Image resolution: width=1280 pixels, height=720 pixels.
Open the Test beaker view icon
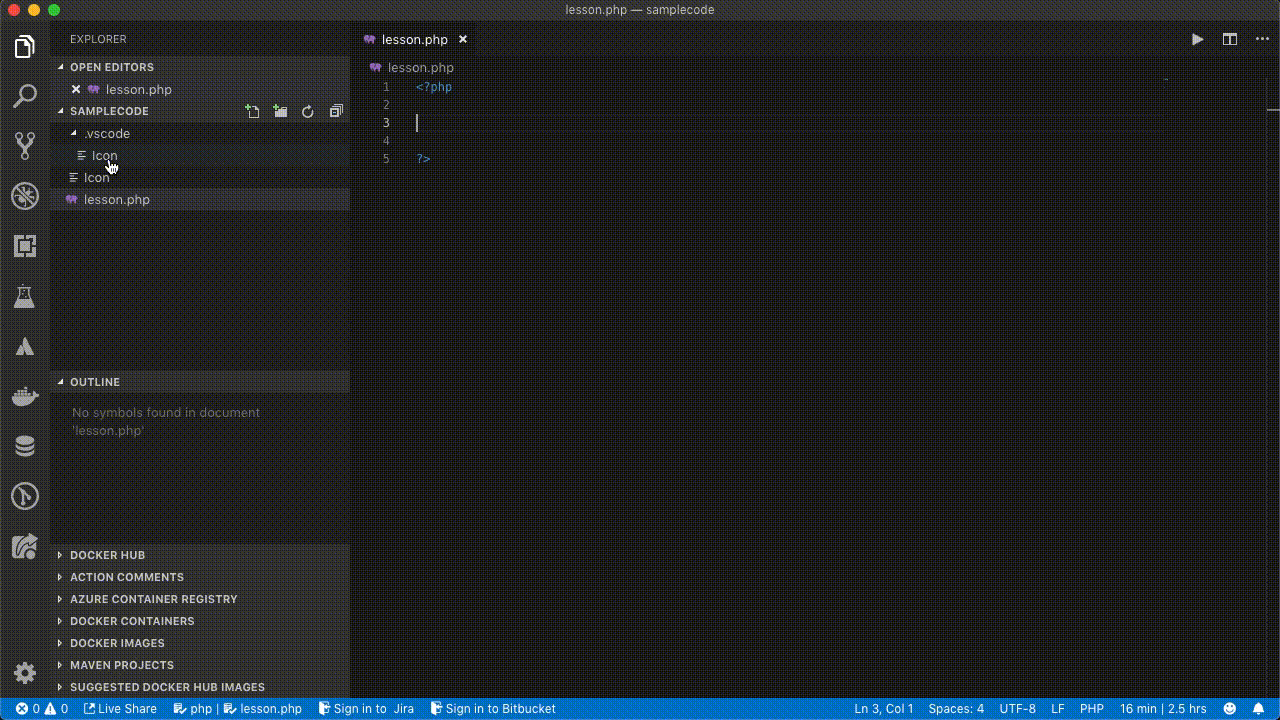[x=25, y=296]
